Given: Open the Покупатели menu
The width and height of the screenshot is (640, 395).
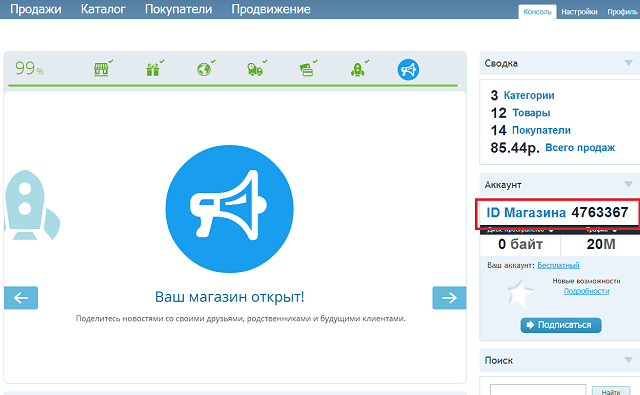Looking at the screenshot, I should coord(178,9).
